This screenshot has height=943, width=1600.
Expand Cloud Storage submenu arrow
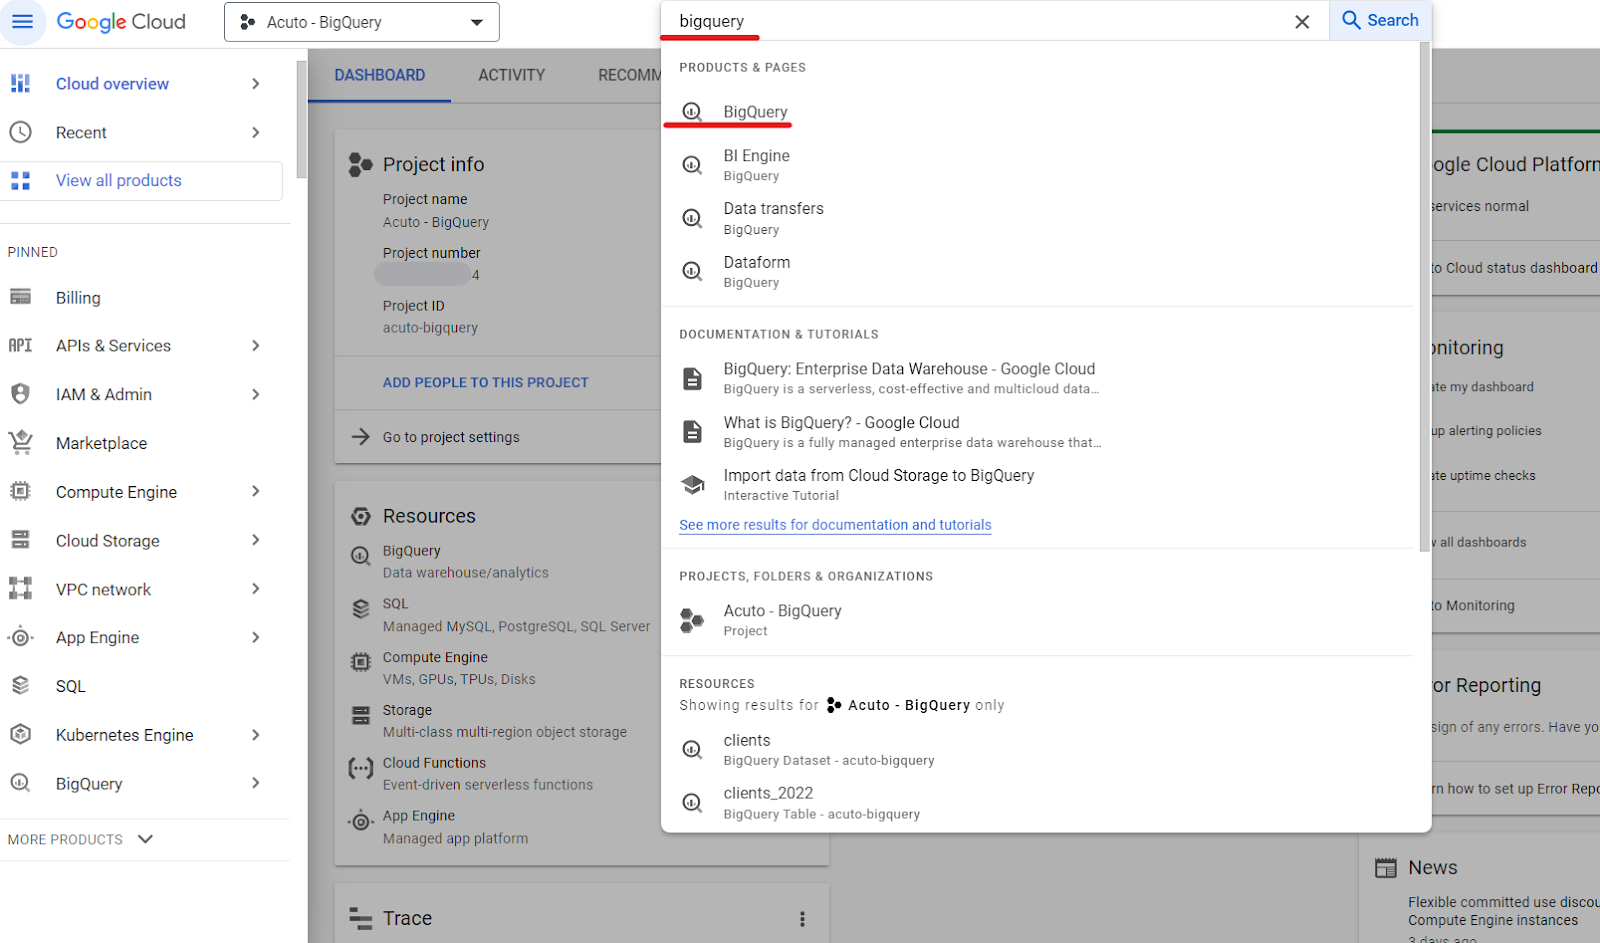256,540
